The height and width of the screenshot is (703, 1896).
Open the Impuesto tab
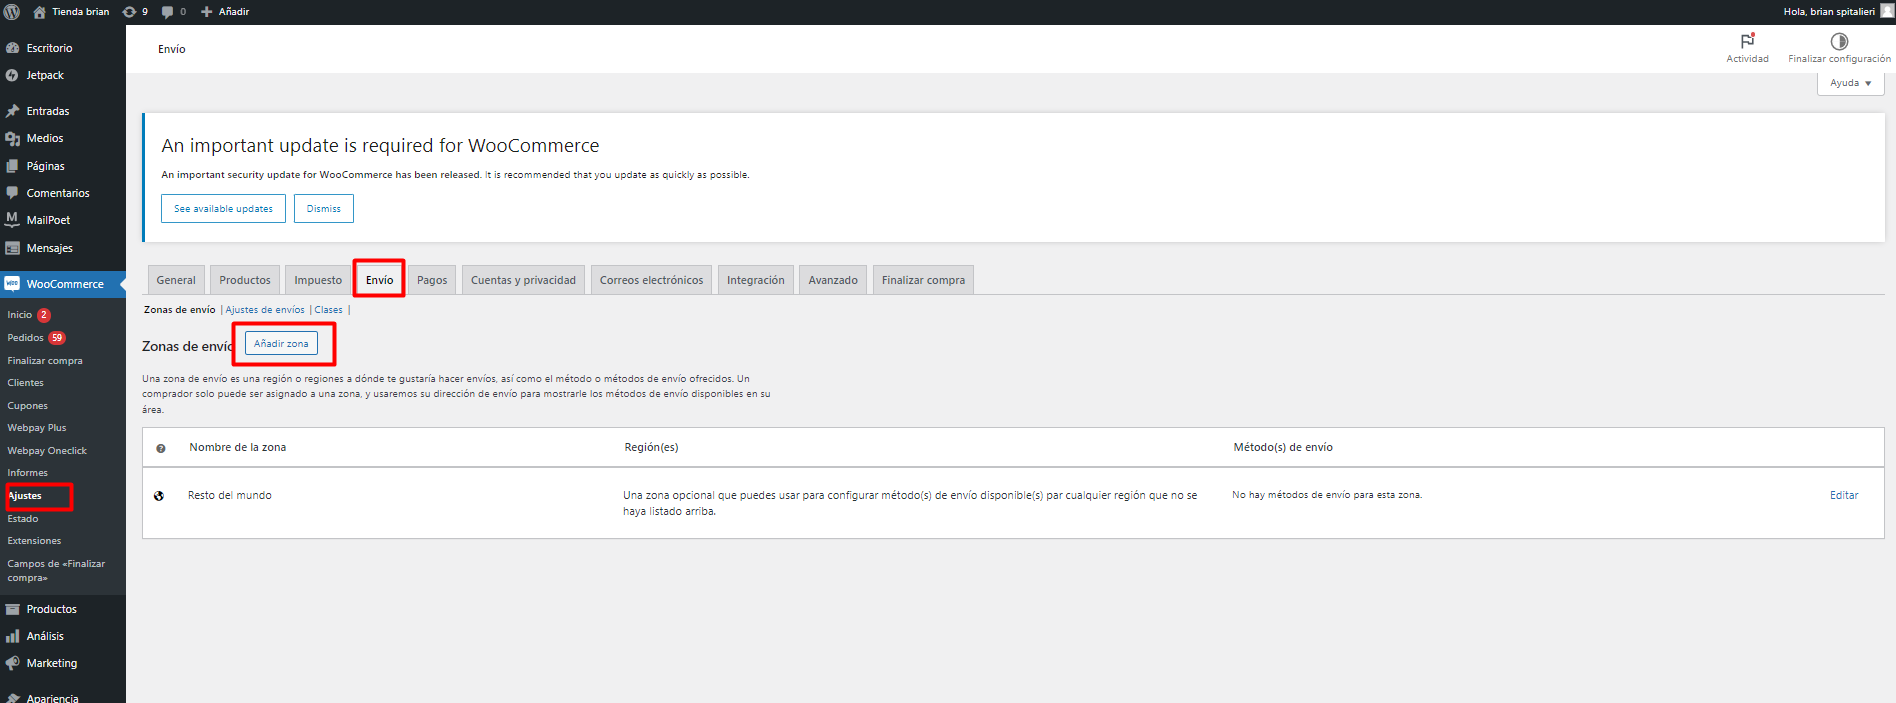click(x=318, y=280)
